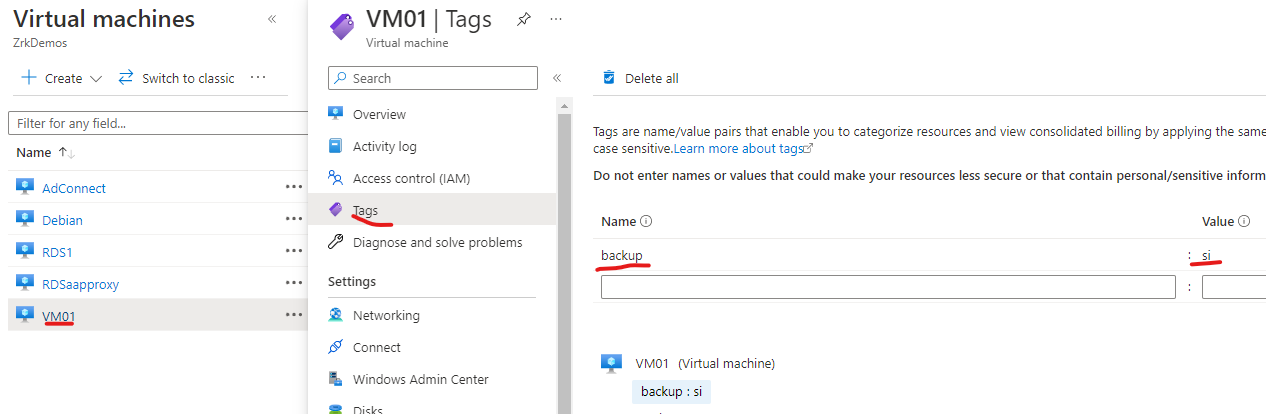Click the backup tag name
This screenshot has width=1266, height=414.
click(x=622, y=255)
